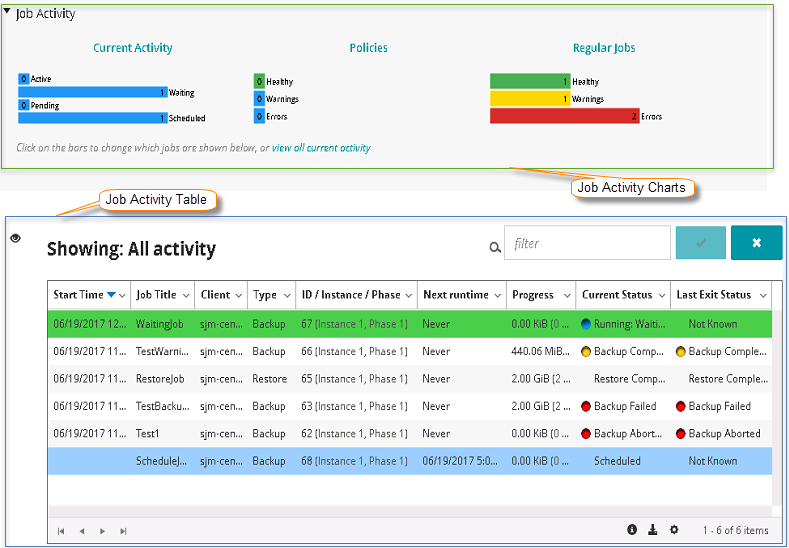Open the Progress column dropdown chevron

567,296
